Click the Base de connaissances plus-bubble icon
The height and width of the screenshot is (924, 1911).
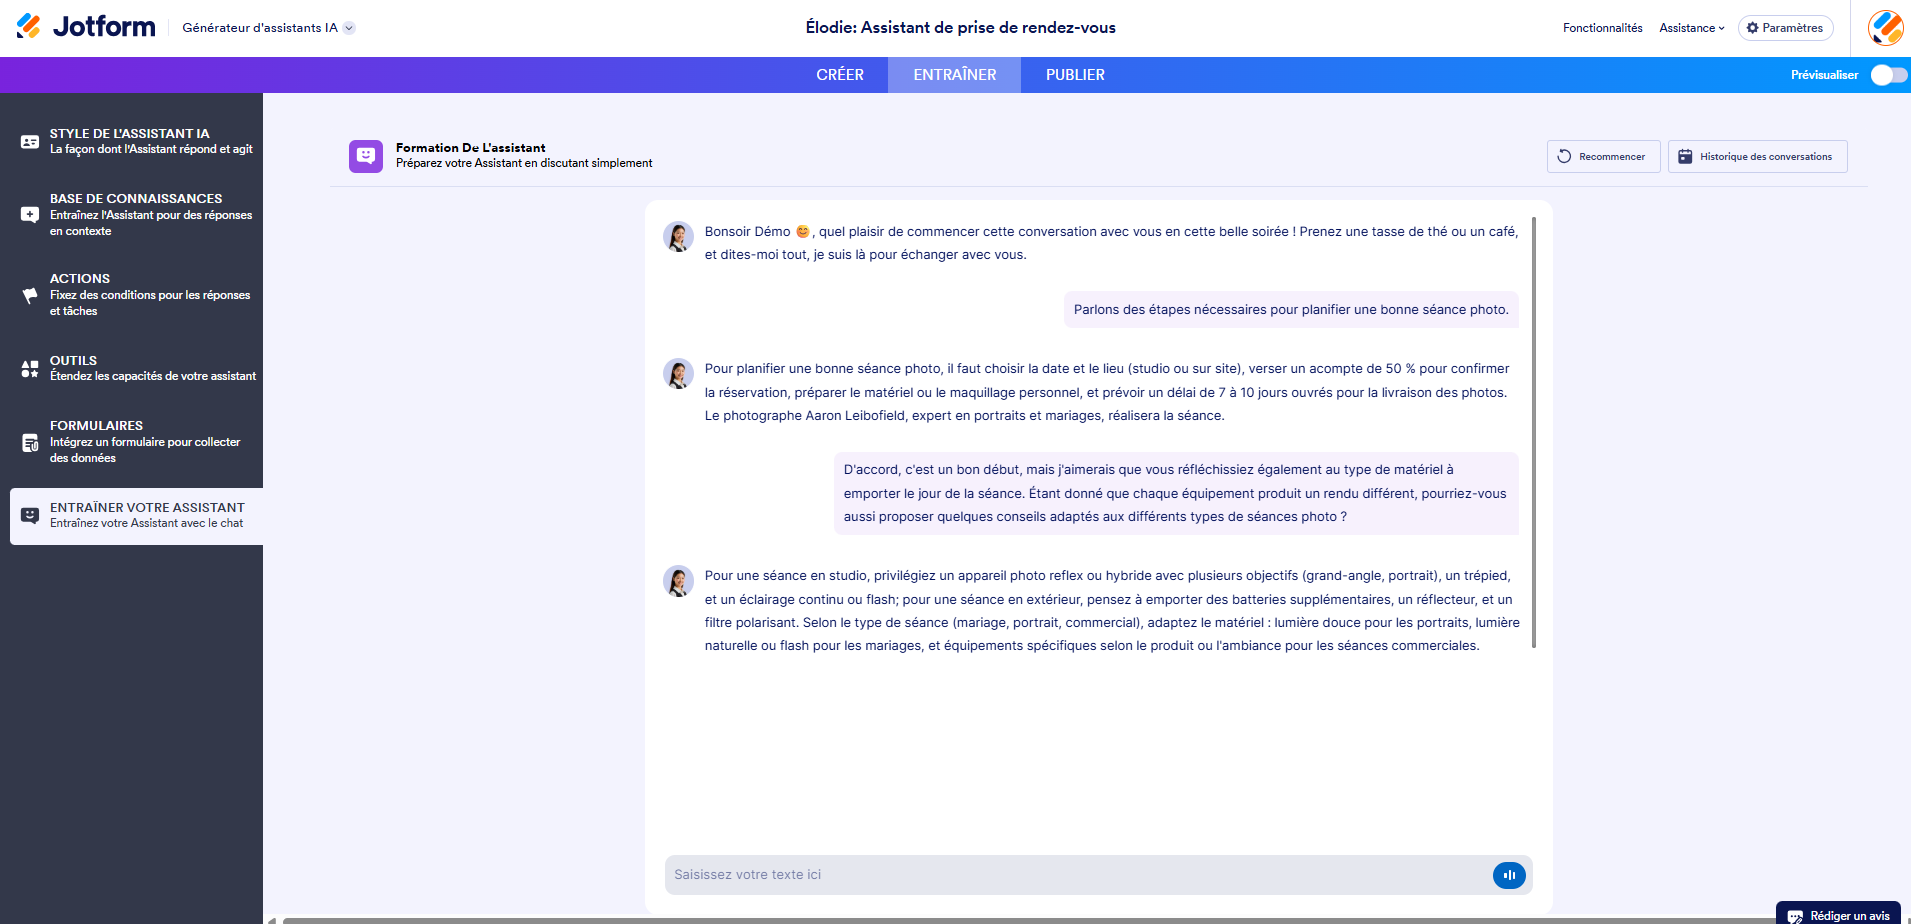(x=30, y=214)
